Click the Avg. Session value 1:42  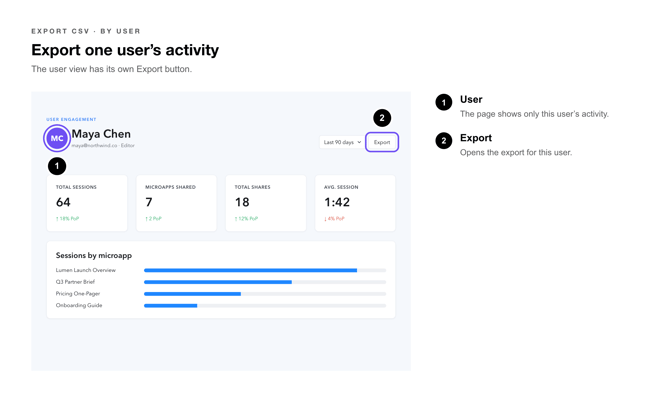(337, 202)
